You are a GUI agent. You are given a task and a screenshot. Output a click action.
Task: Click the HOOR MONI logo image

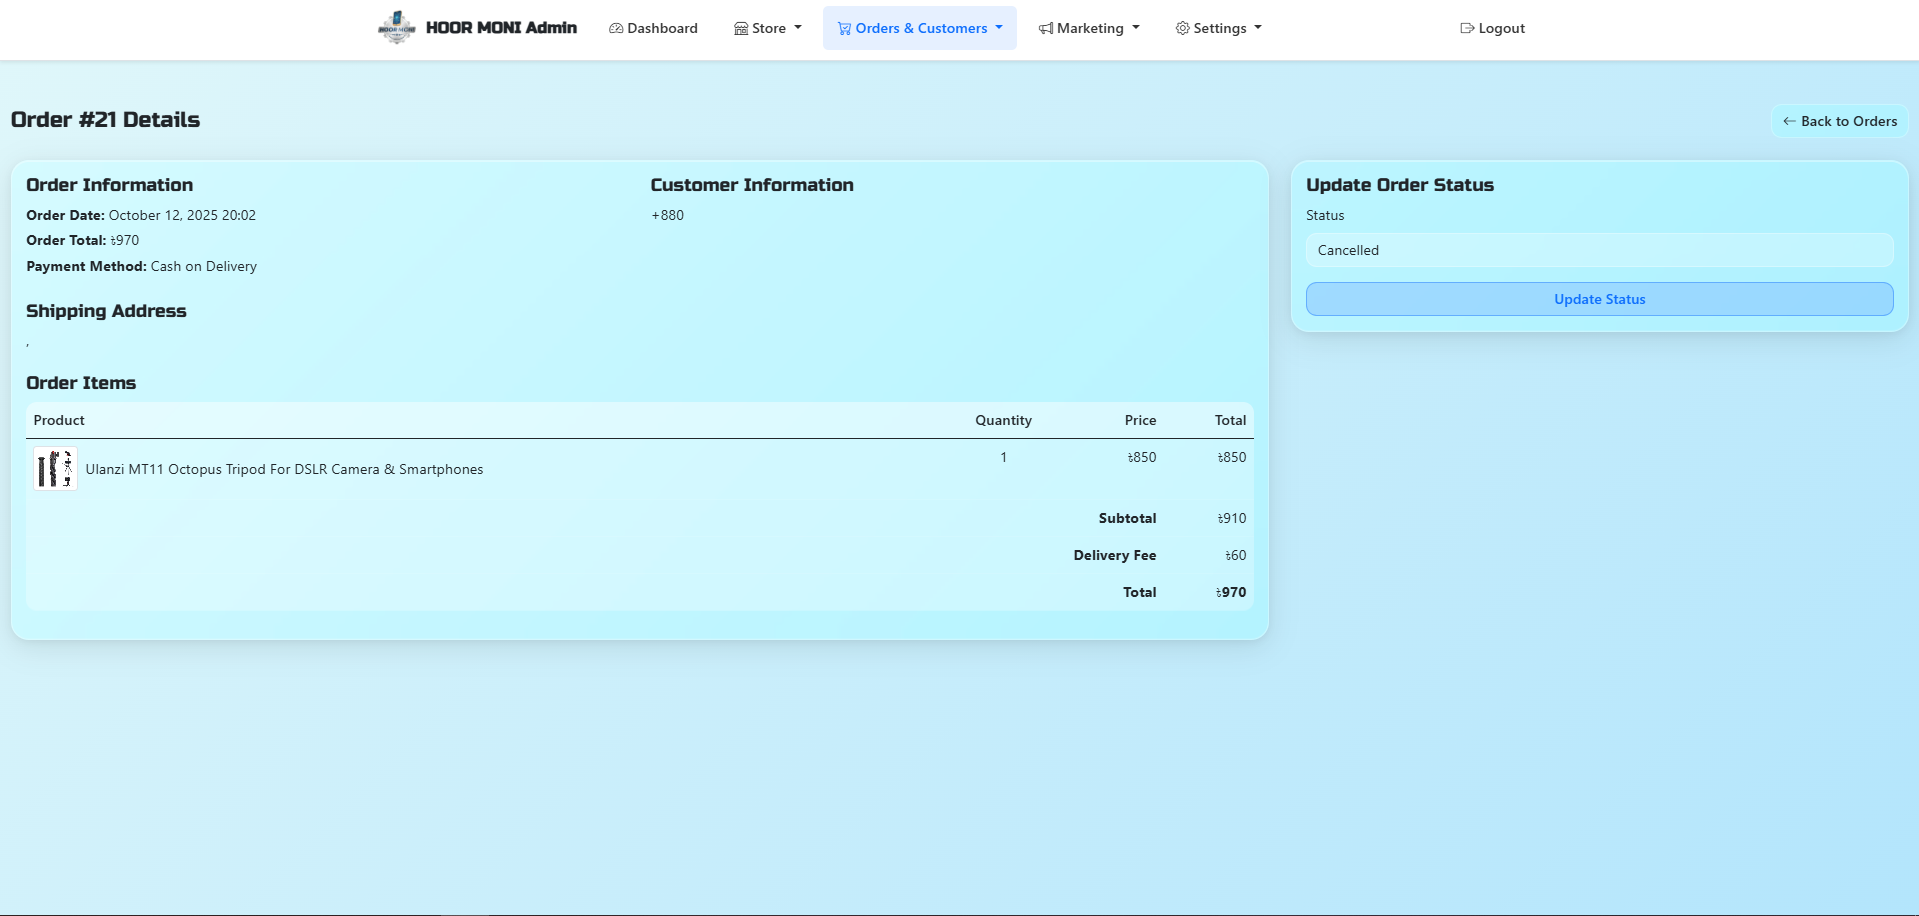pos(397,28)
